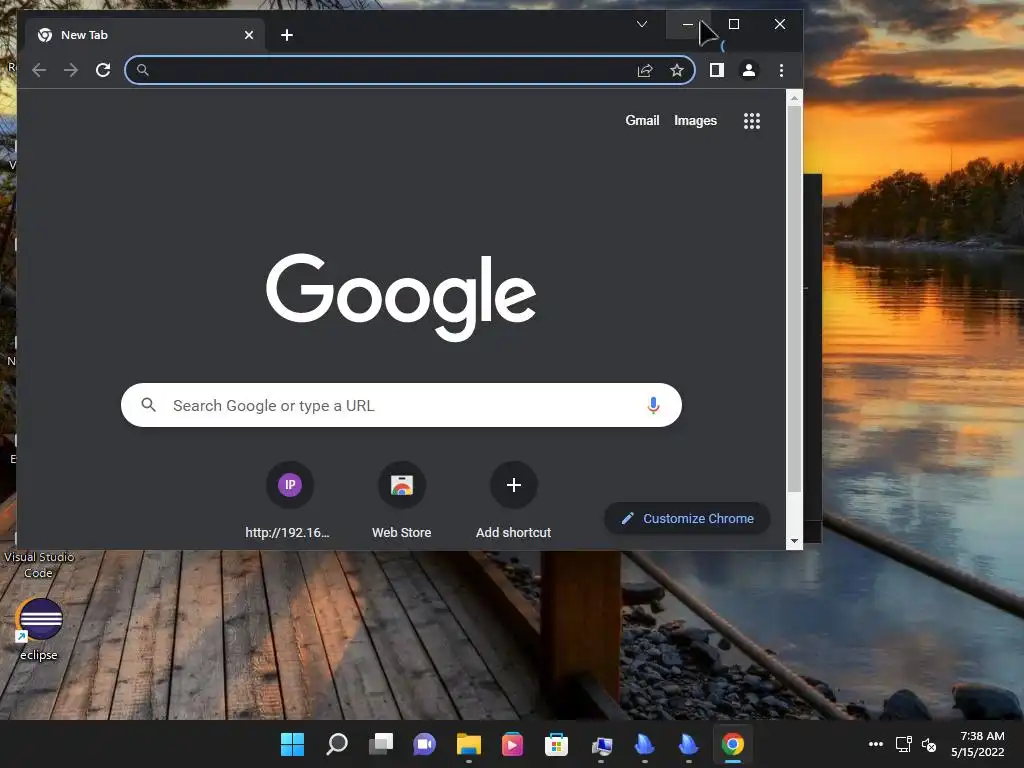Open the Chrome profile avatar menu
The height and width of the screenshot is (768, 1024).
[x=749, y=70]
